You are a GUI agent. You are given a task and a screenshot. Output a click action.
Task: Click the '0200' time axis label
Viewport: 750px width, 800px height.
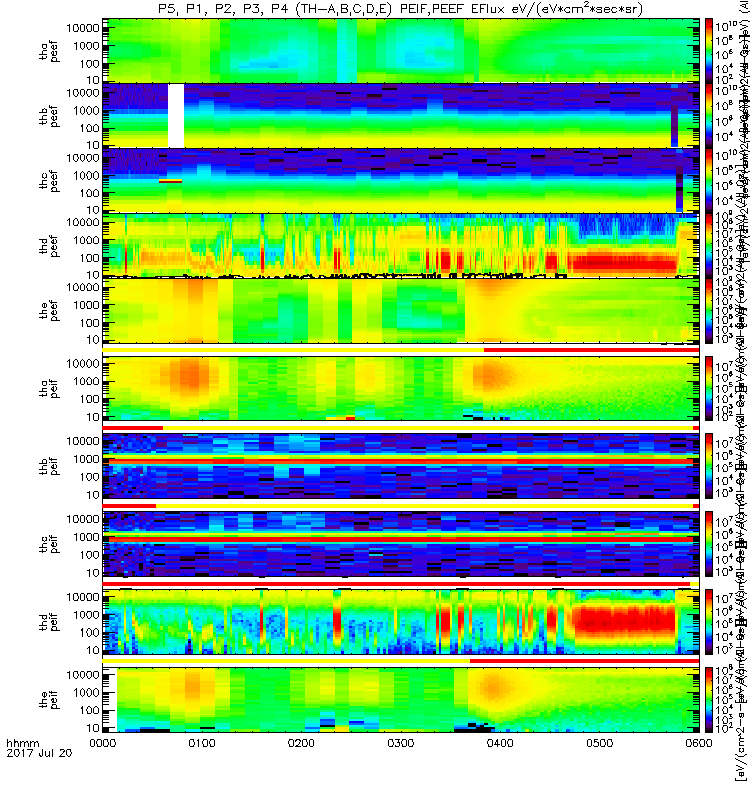click(x=301, y=743)
